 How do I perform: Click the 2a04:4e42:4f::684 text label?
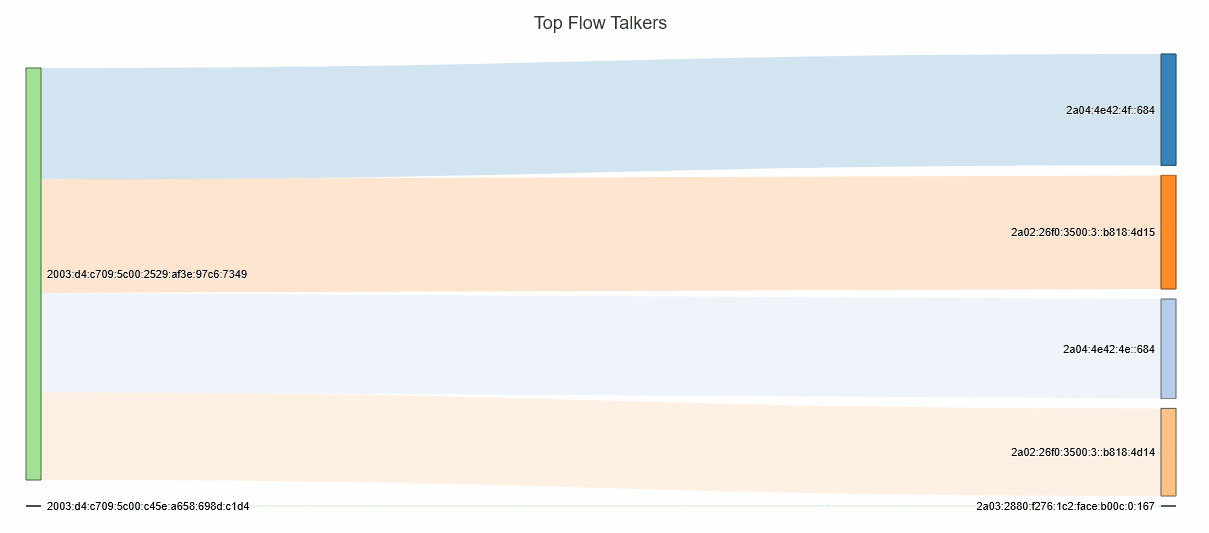click(1110, 110)
